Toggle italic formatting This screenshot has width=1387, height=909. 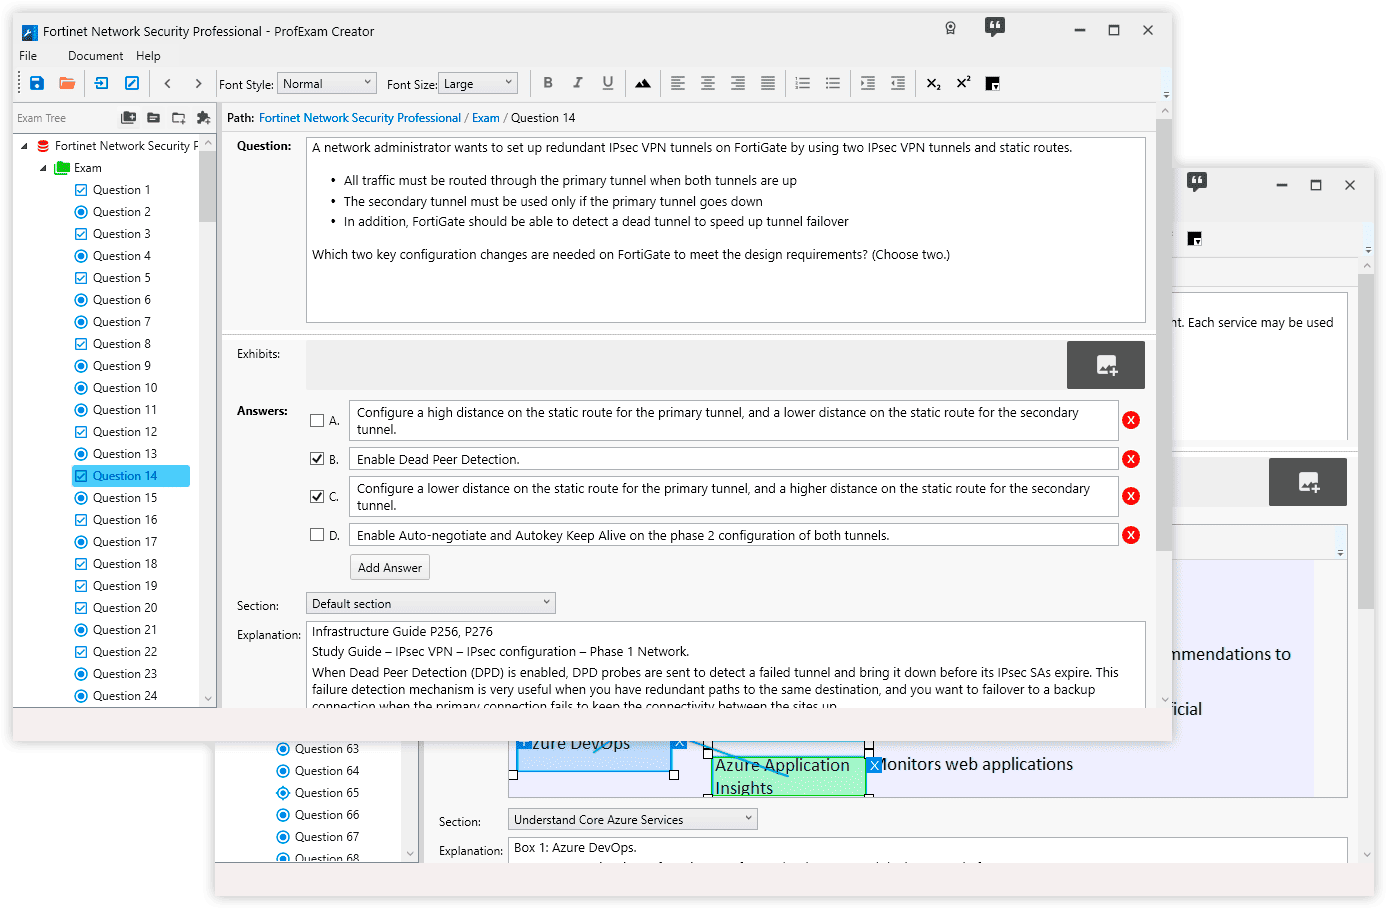pos(578,83)
